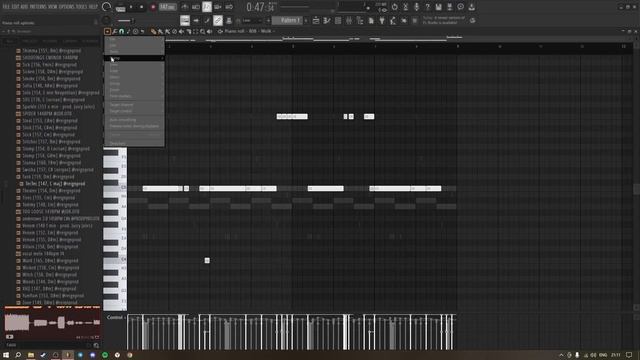Open File Explorer from the taskbar
This screenshot has width=640, height=360.
click(31, 355)
